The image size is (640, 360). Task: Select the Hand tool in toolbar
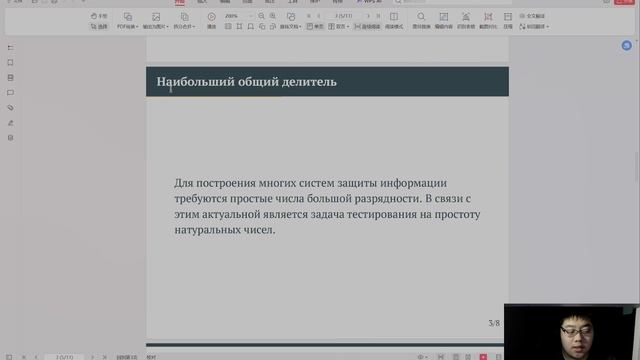tap(99, 16)
